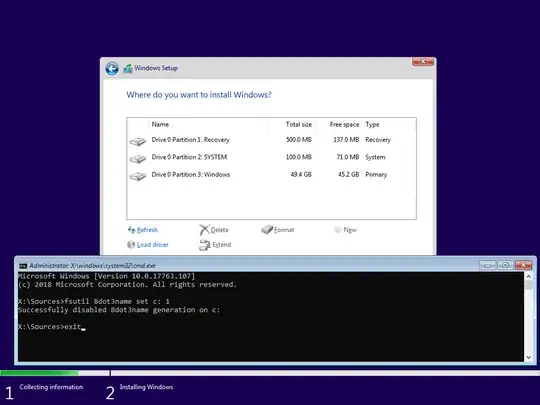This screenshot has width=540, height=405.
Task: Click cmd scrollbar up arrow
Action: 529,276
